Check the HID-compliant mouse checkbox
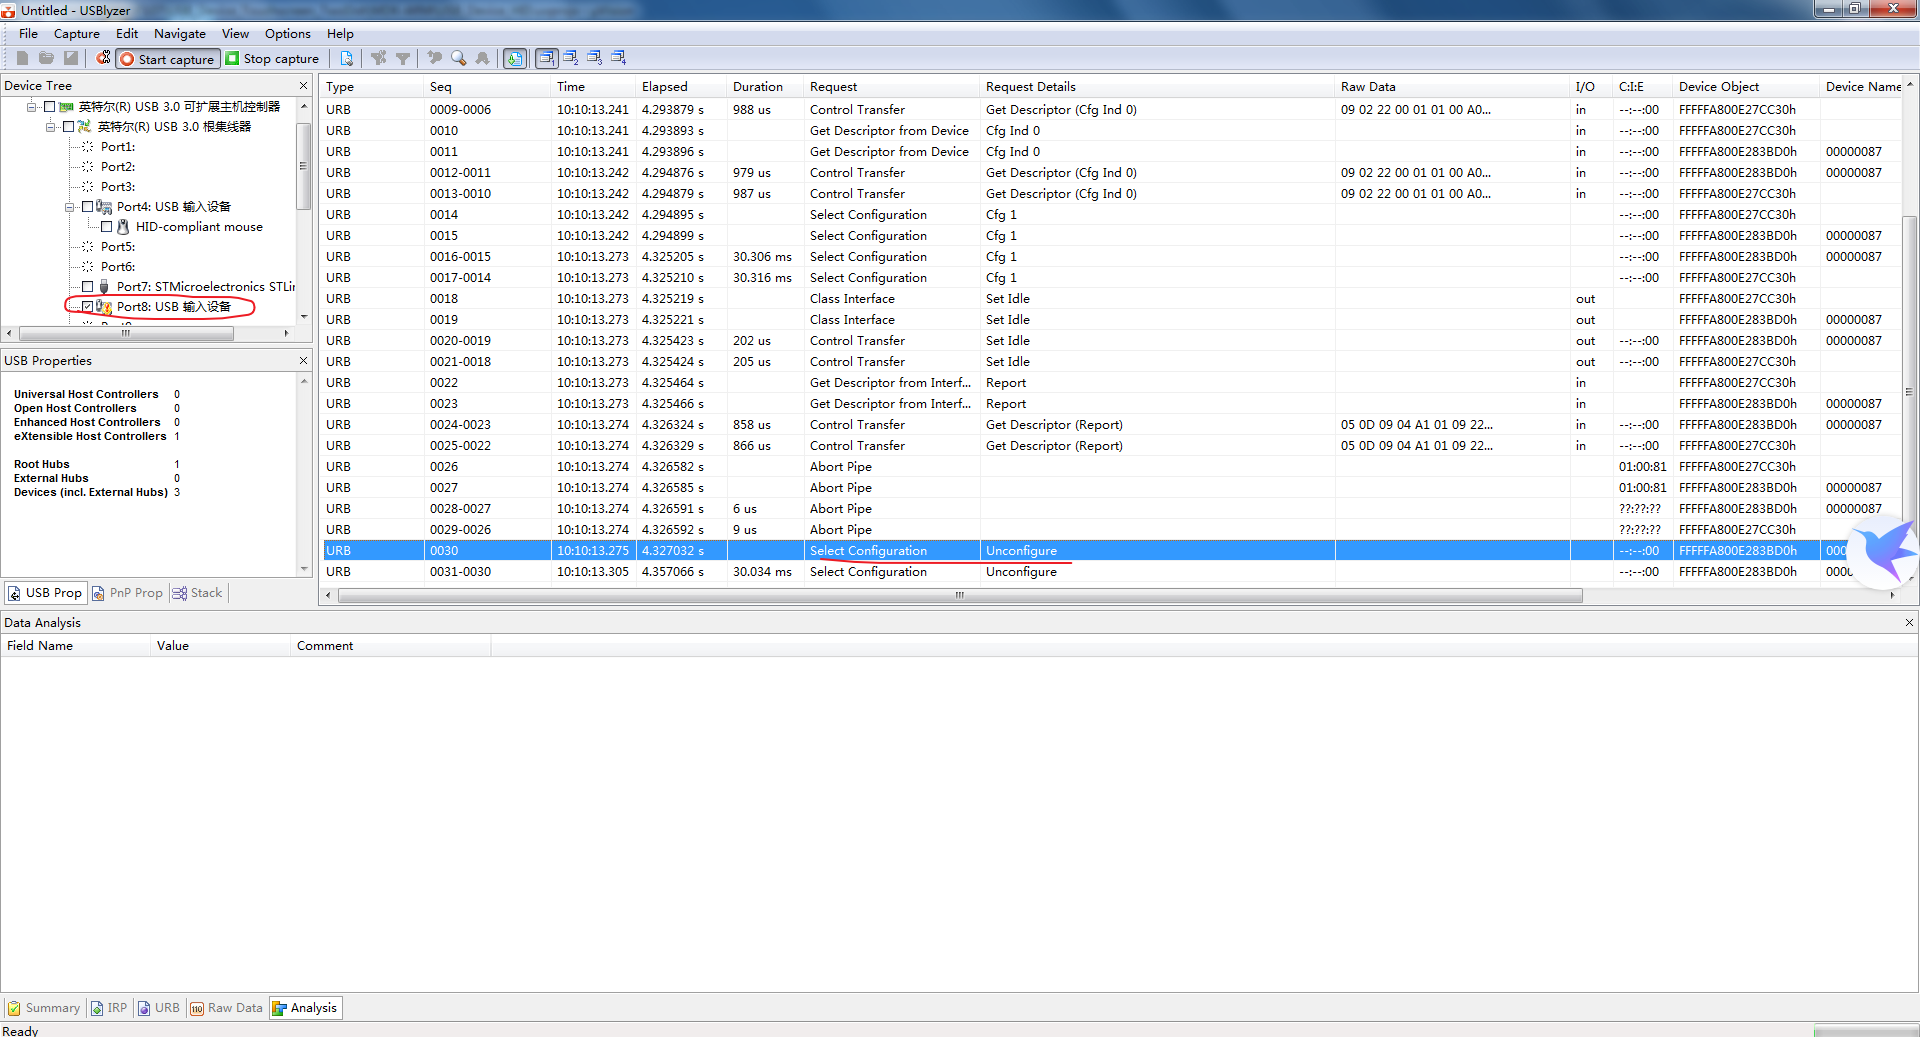The height and width of the screenshot is (1037, 1920). pyautogui.click(x=105, y=226)
